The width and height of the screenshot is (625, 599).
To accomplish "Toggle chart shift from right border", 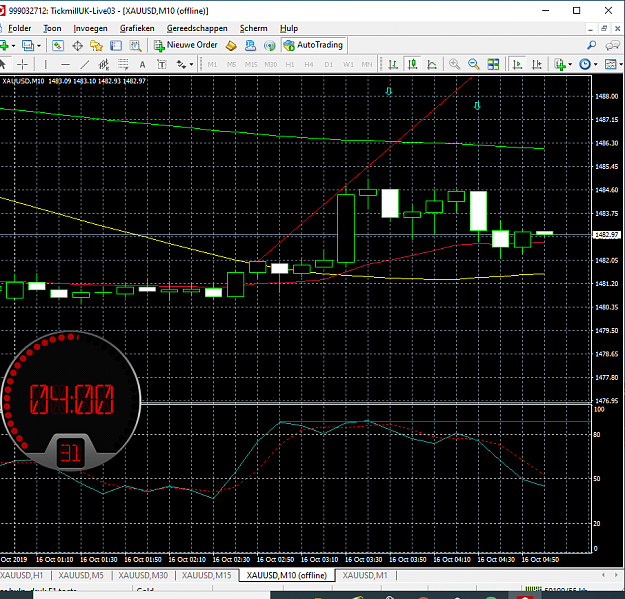I will tap(537, 64).
